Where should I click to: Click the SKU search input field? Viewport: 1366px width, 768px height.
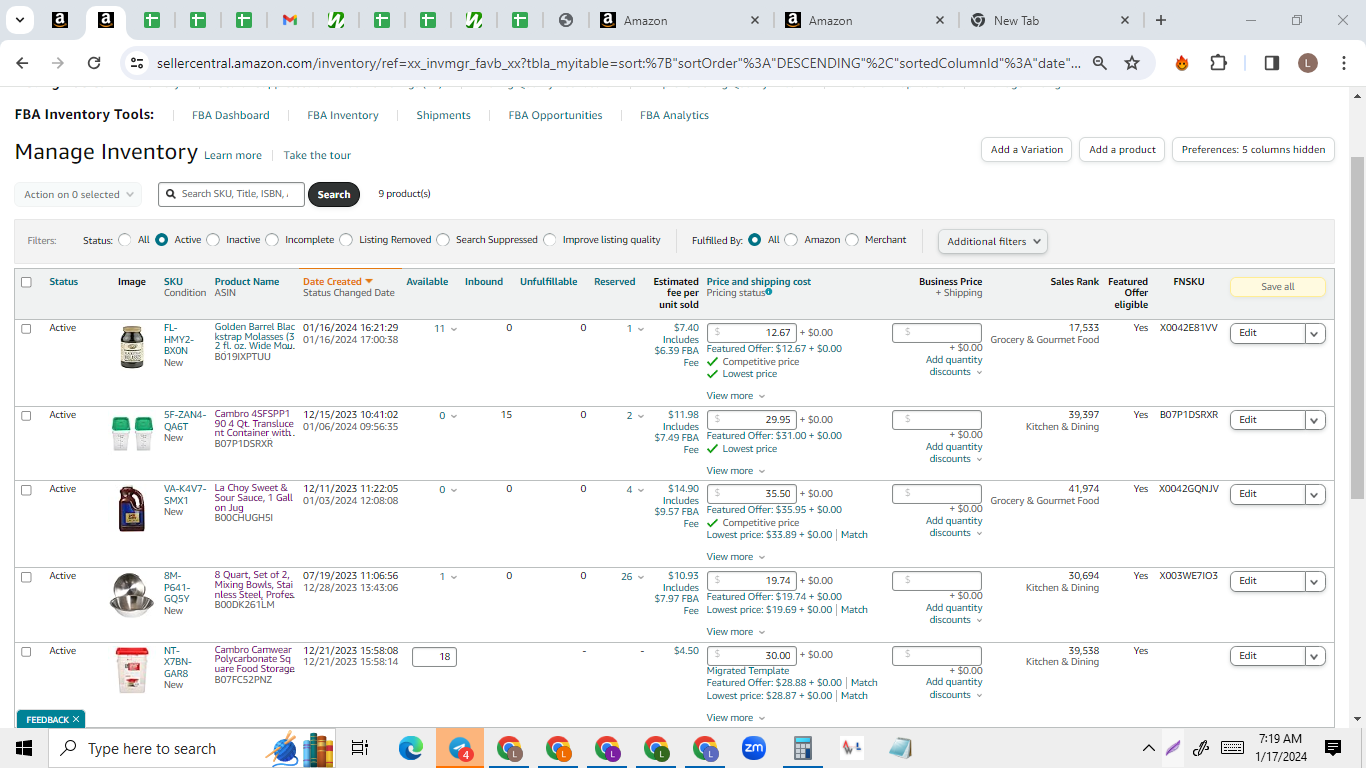232,194
